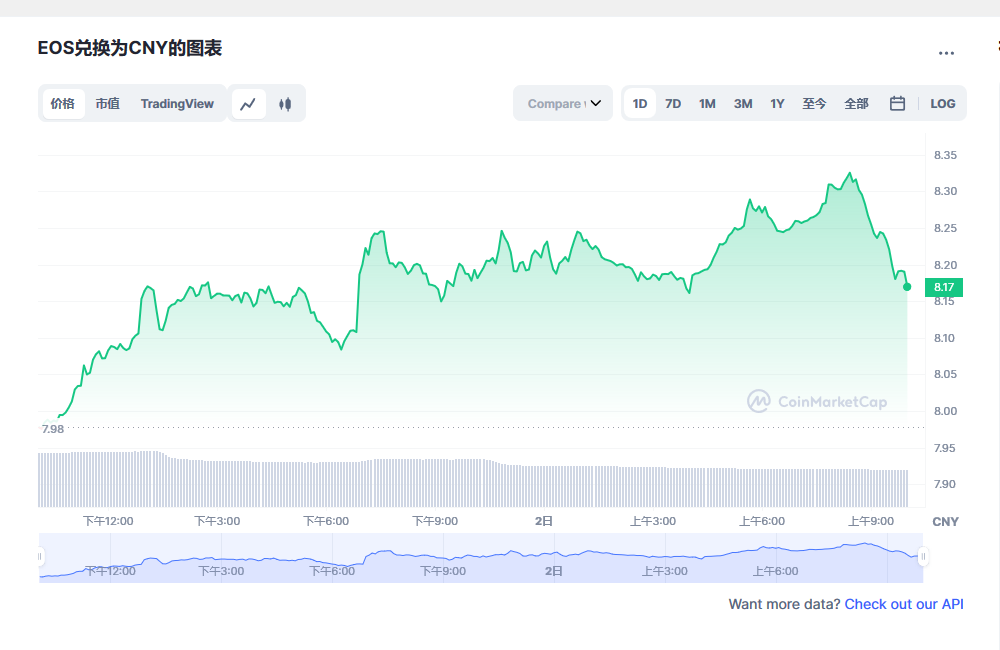The width and height of the screenshot is (1000, 650).
Task: Select the 全部 range option
Action: point(856,103)
